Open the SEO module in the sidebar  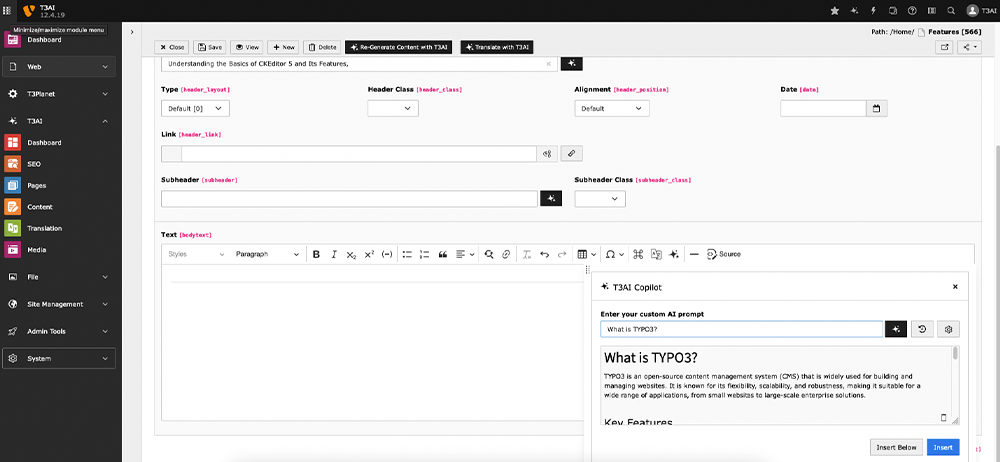[34, 164]
